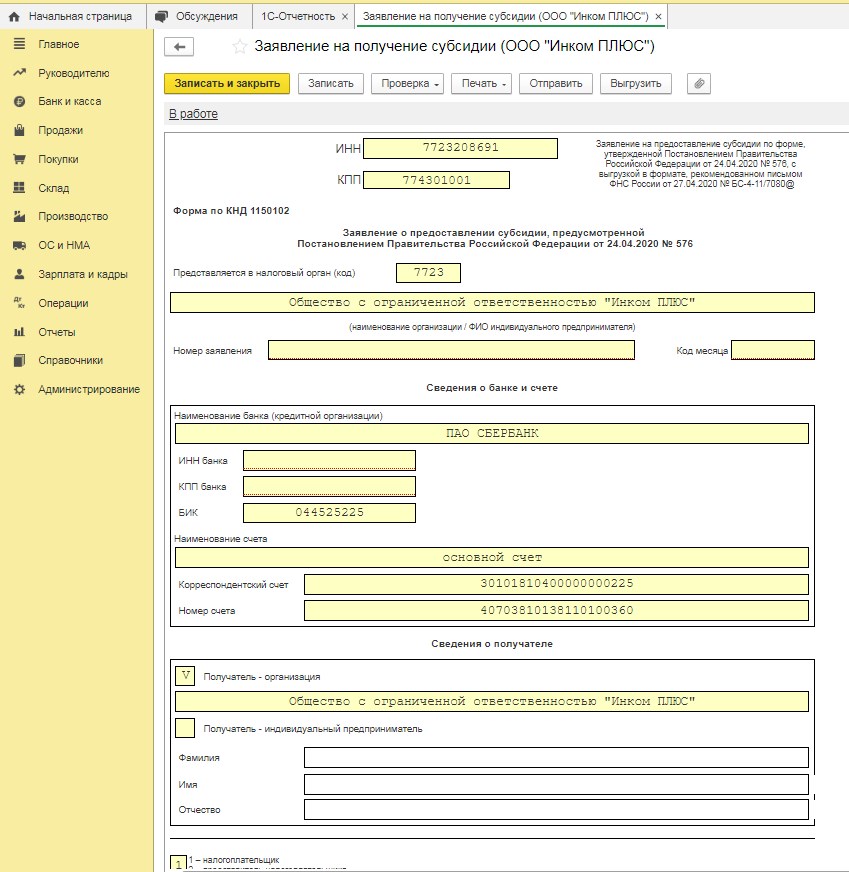The image size is (849, 872).
Task: Click the Имя input field
Action: (x=556, y=784)
